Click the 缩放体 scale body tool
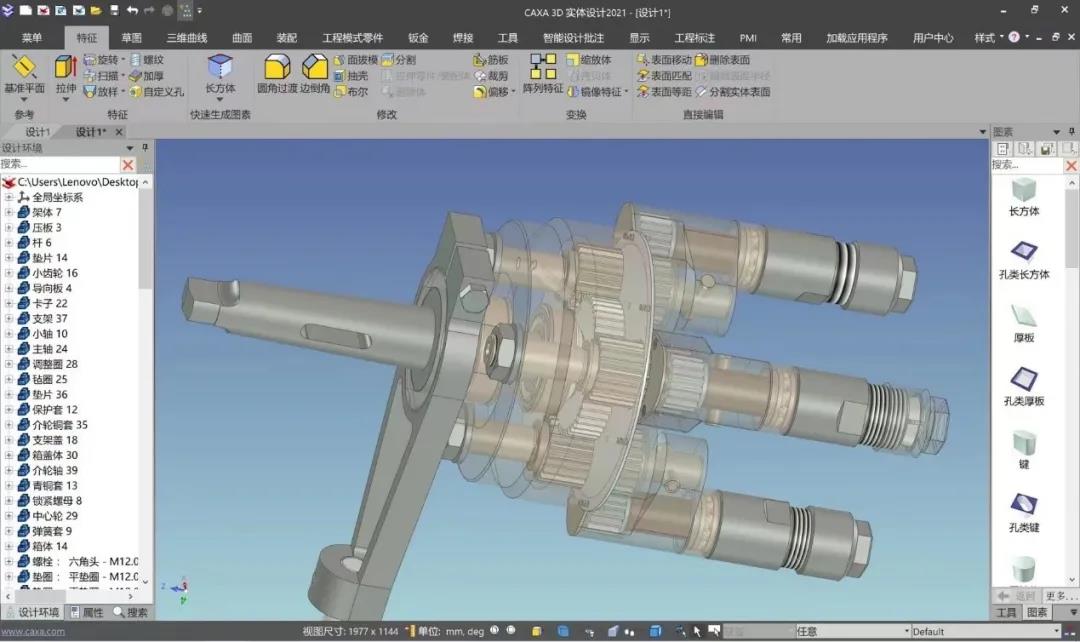 click(589, 60)
